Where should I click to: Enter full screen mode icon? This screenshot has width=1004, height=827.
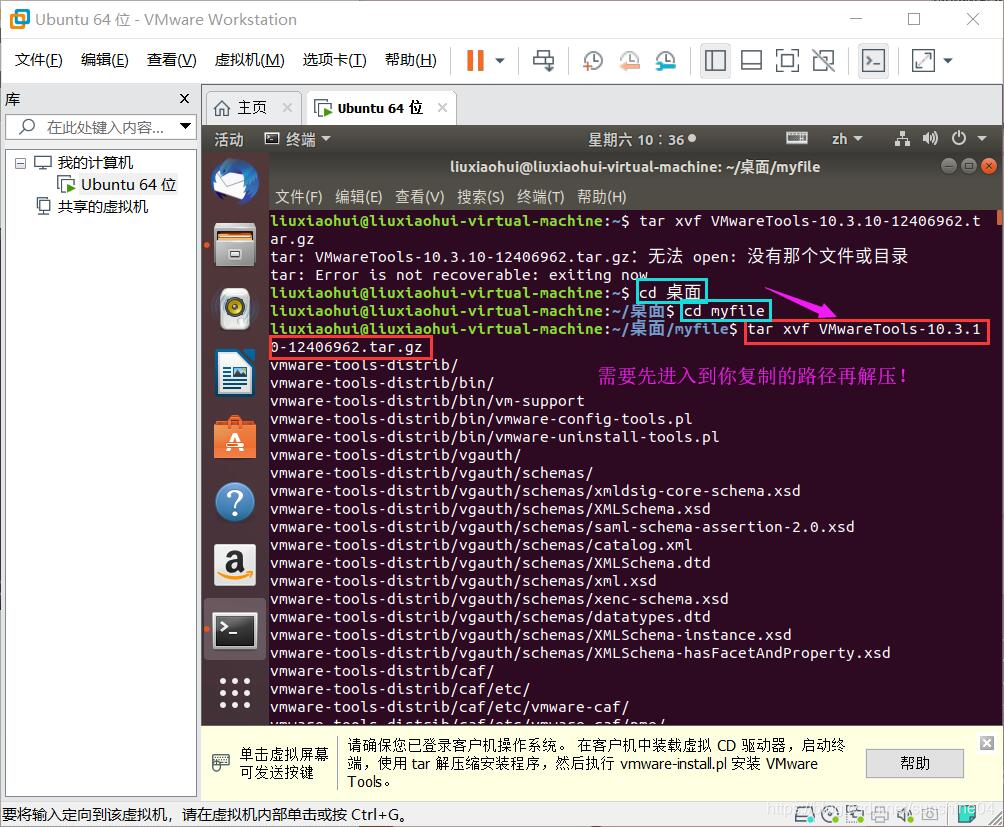pyautogui.click(x=787, y=61)
